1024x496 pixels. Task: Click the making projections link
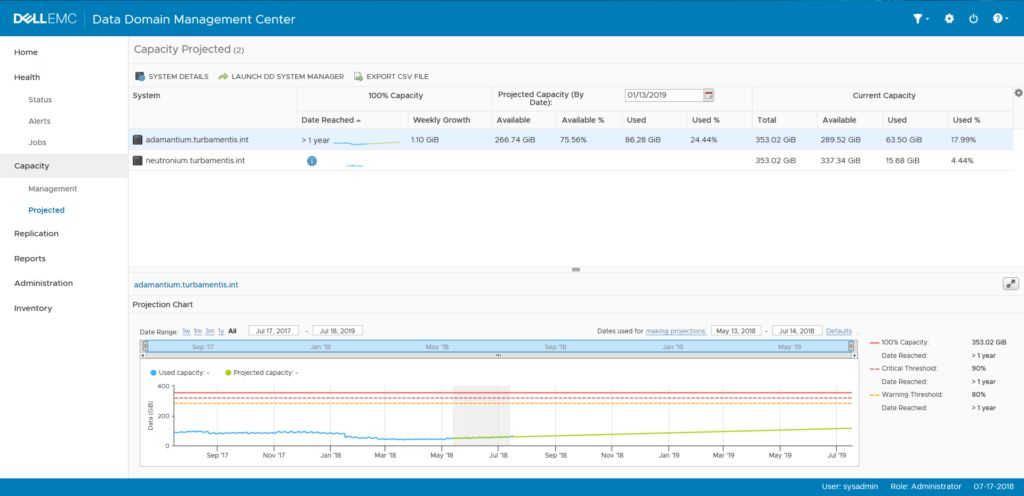676,331
